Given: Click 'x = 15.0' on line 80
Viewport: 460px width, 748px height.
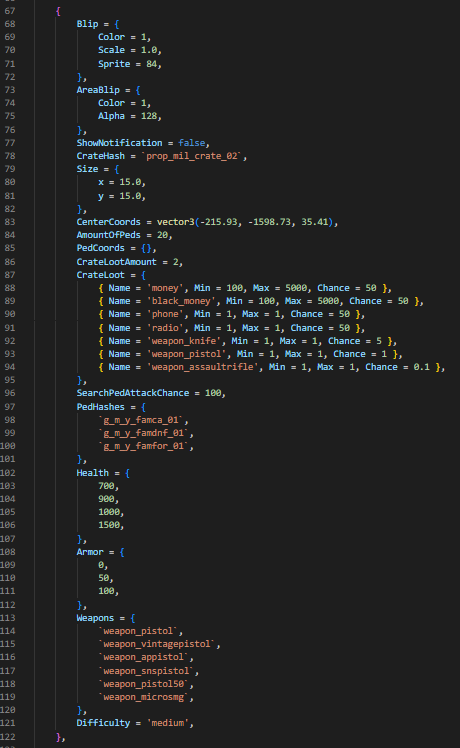Looking at the screenshot, I should (x=120, y=182).
